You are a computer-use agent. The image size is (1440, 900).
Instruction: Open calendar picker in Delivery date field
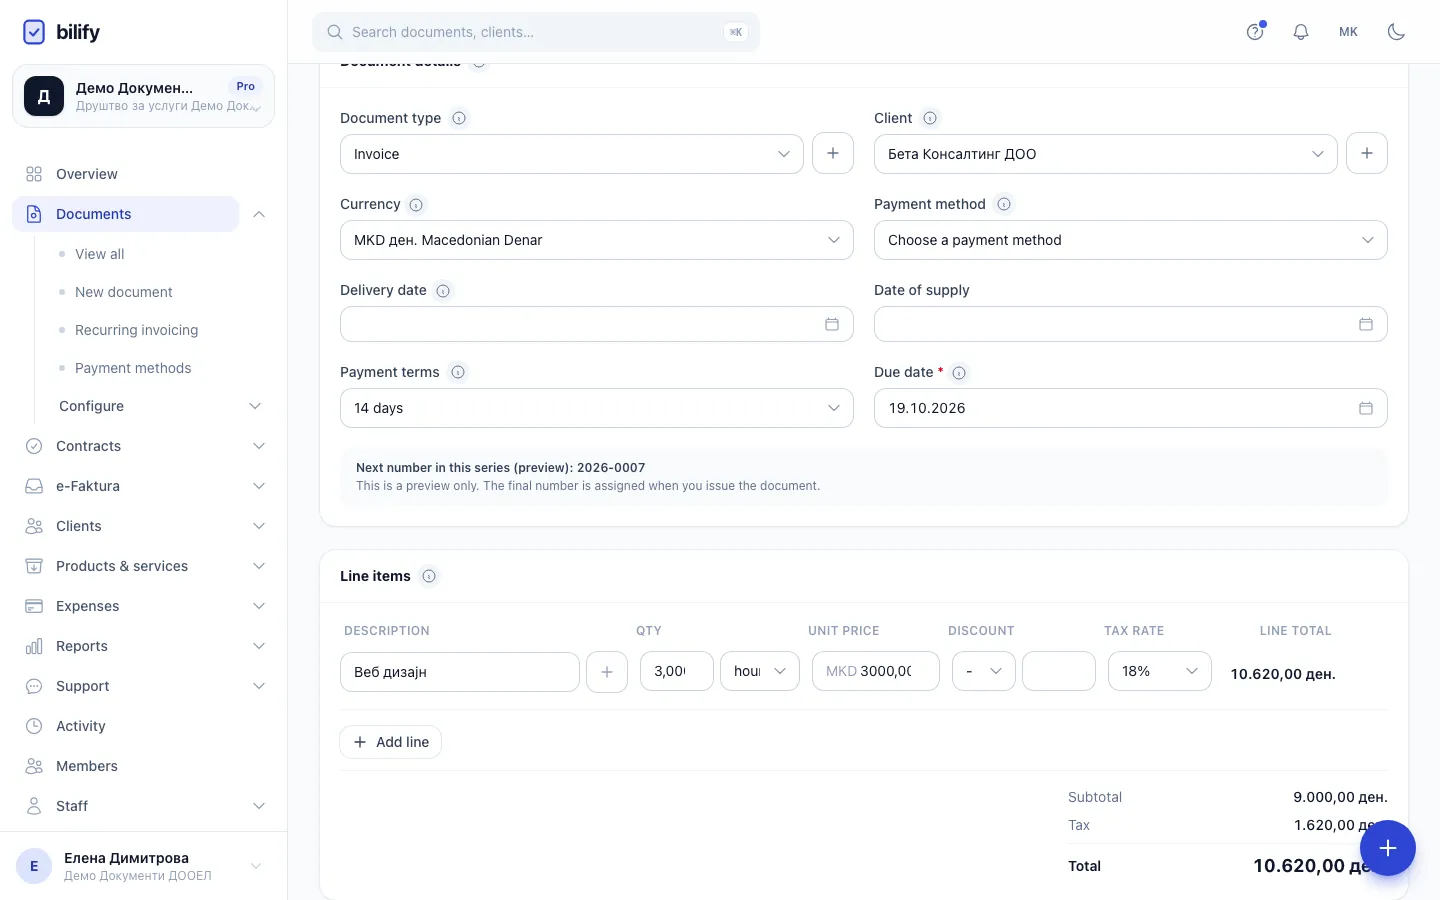pos(832,324)
